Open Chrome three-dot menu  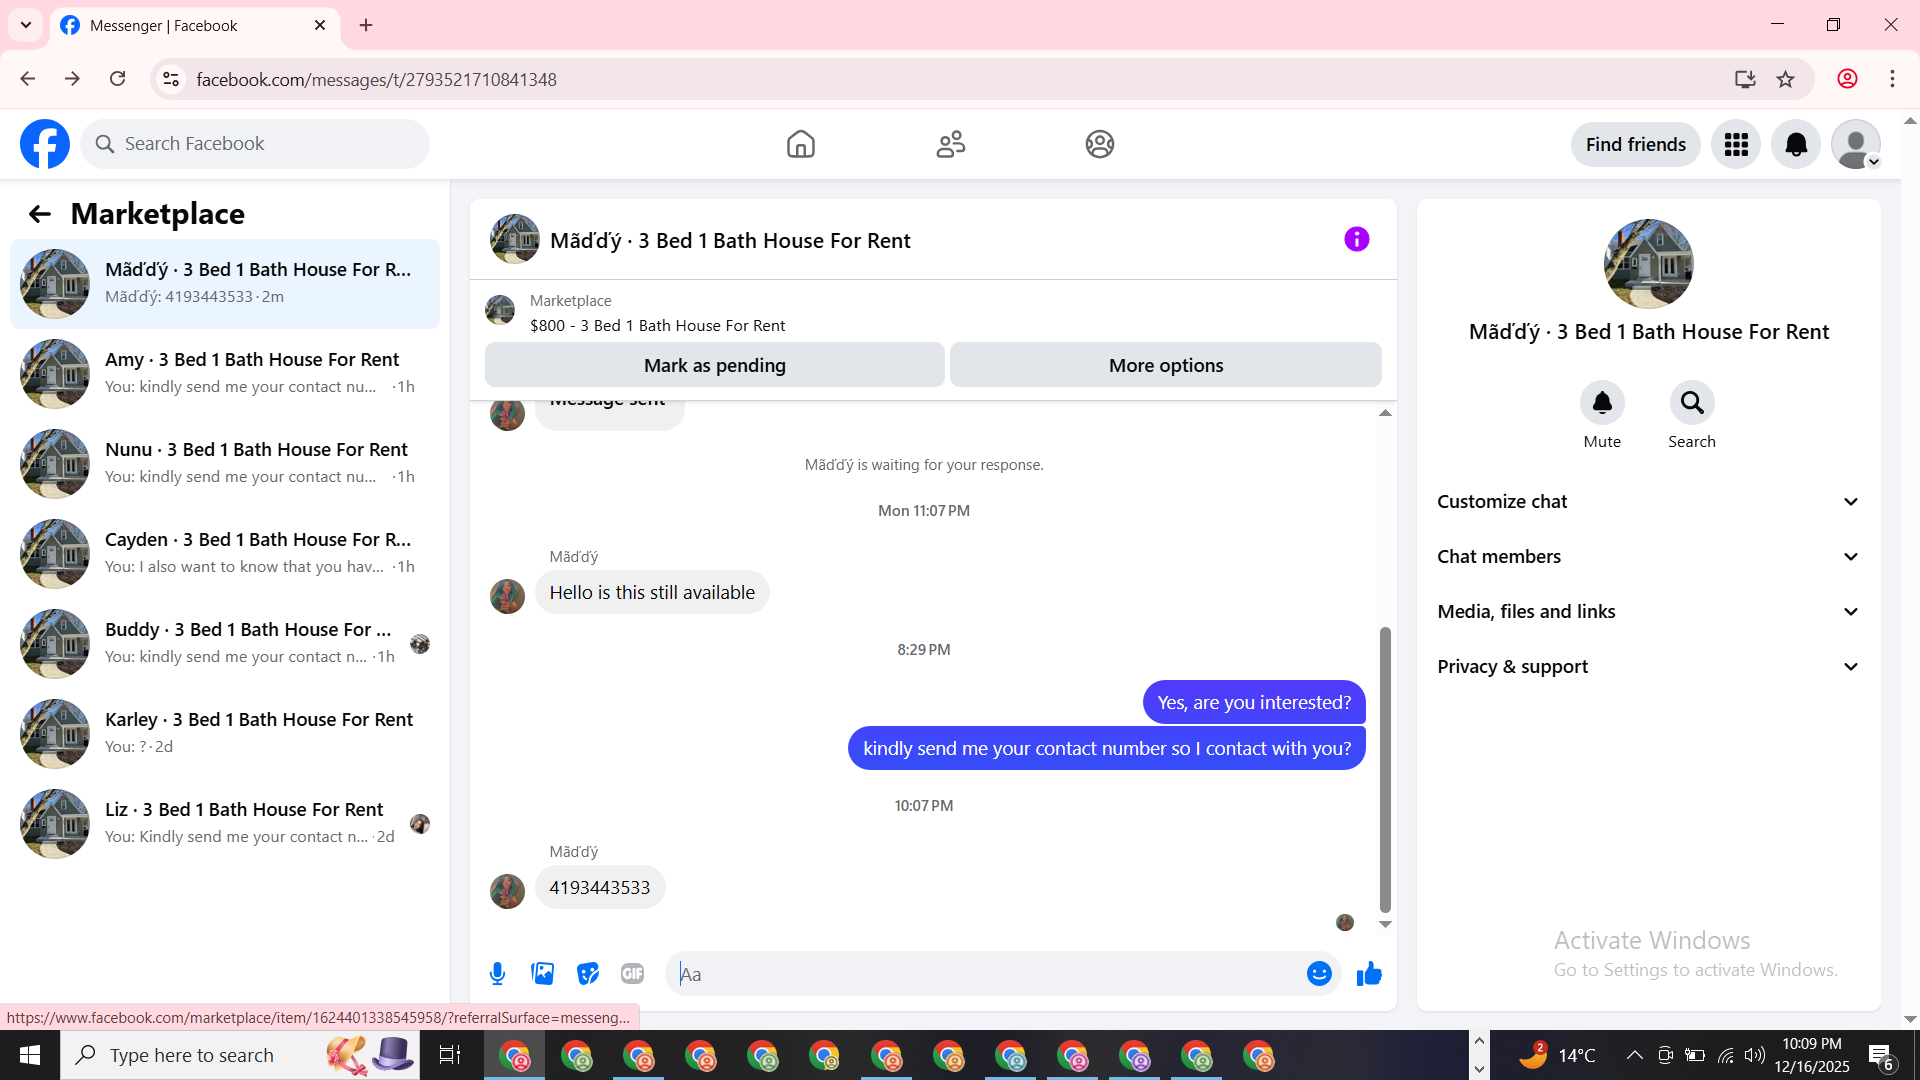(1892, 79)
